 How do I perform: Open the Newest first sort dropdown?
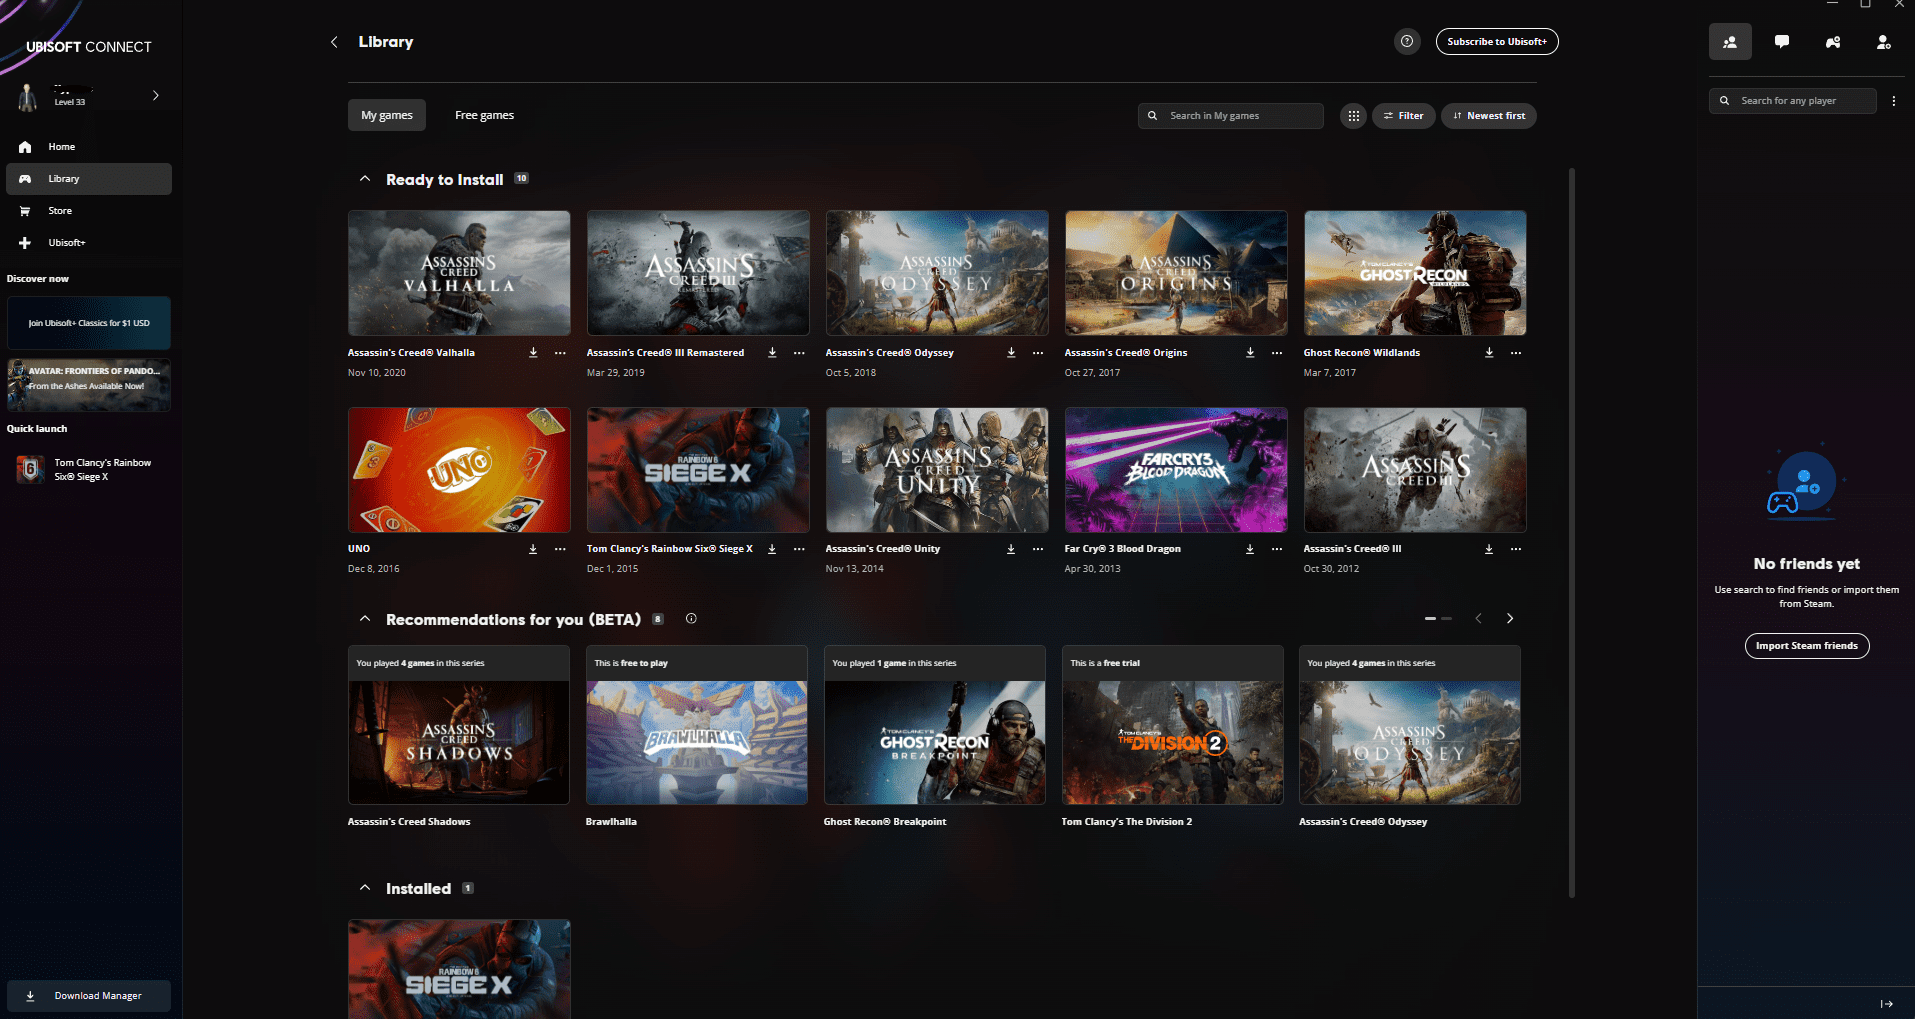pyautogui.click(x=1488, y=115)
